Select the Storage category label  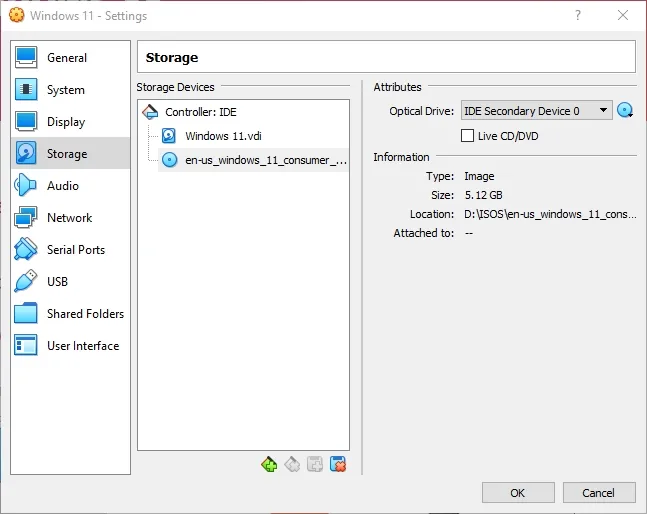67,154
